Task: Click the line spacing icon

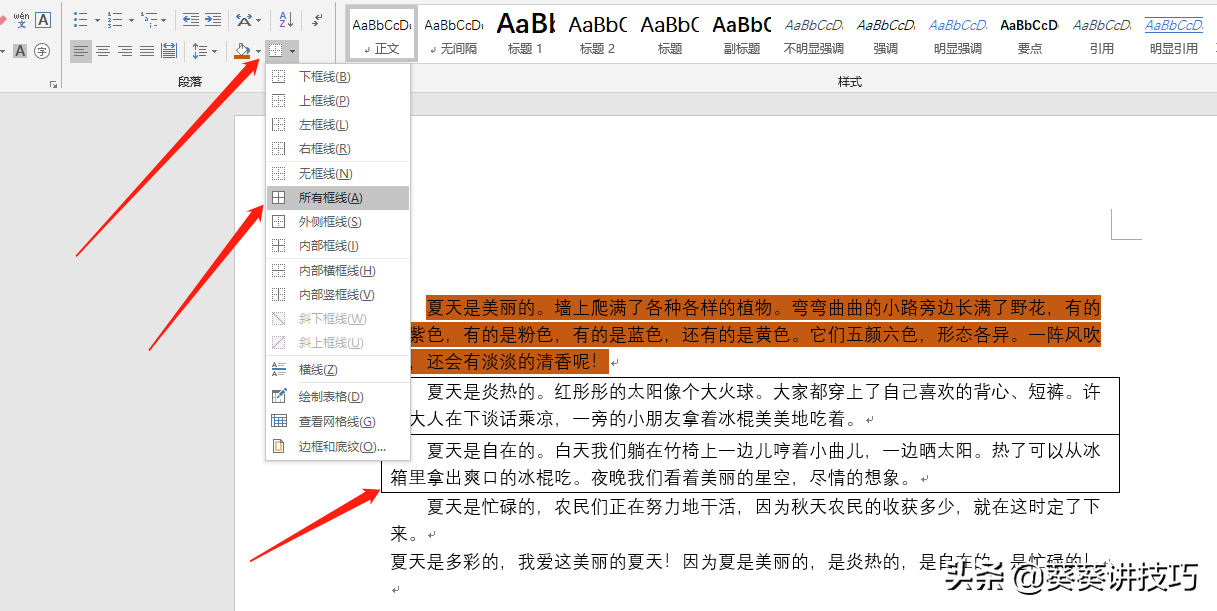Action: [x=199, y=51]
